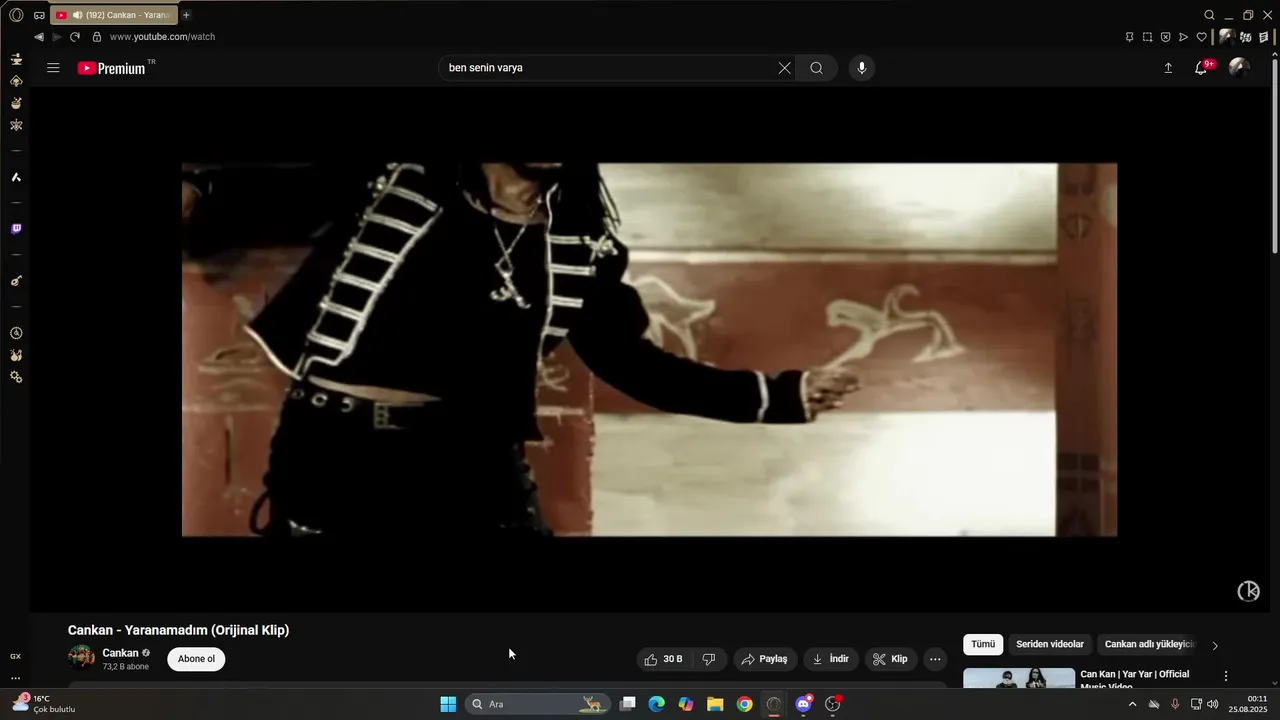Open YouTube upload/create button
The image size is (1280, 720).
[x=1168, y=68]
